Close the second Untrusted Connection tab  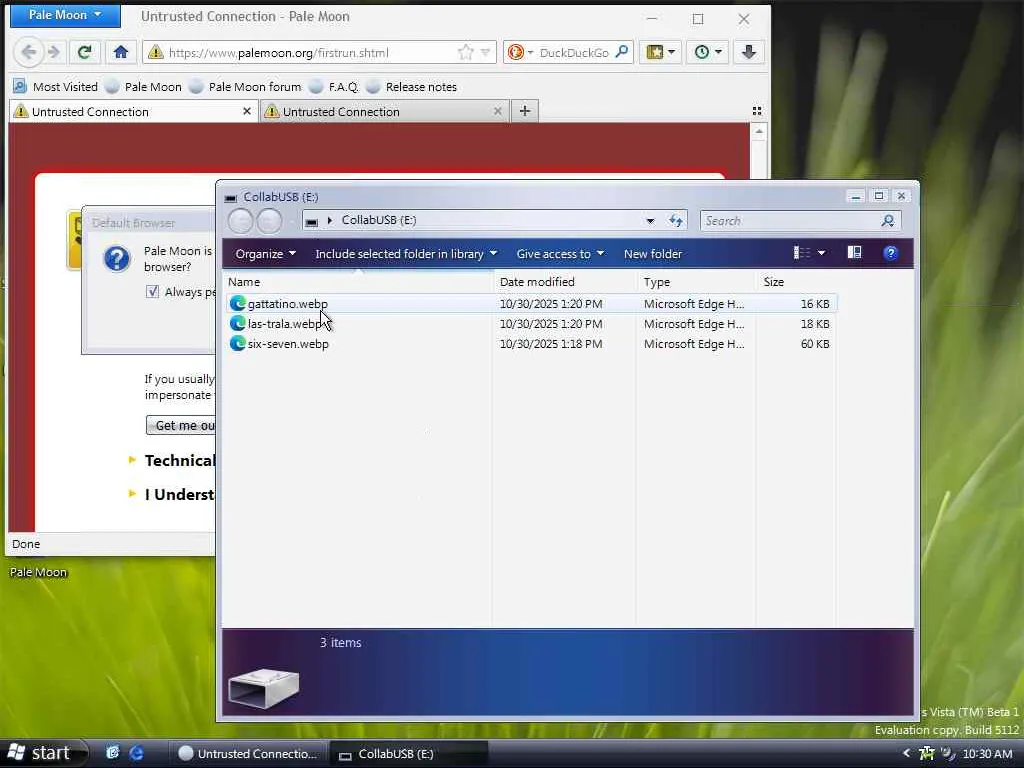tap(498, 111)
